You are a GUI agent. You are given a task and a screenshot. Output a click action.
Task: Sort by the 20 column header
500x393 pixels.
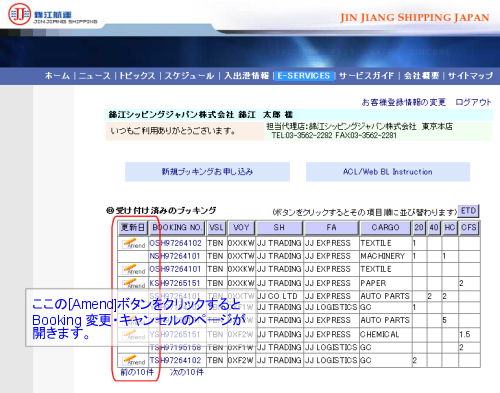(419, 228)
